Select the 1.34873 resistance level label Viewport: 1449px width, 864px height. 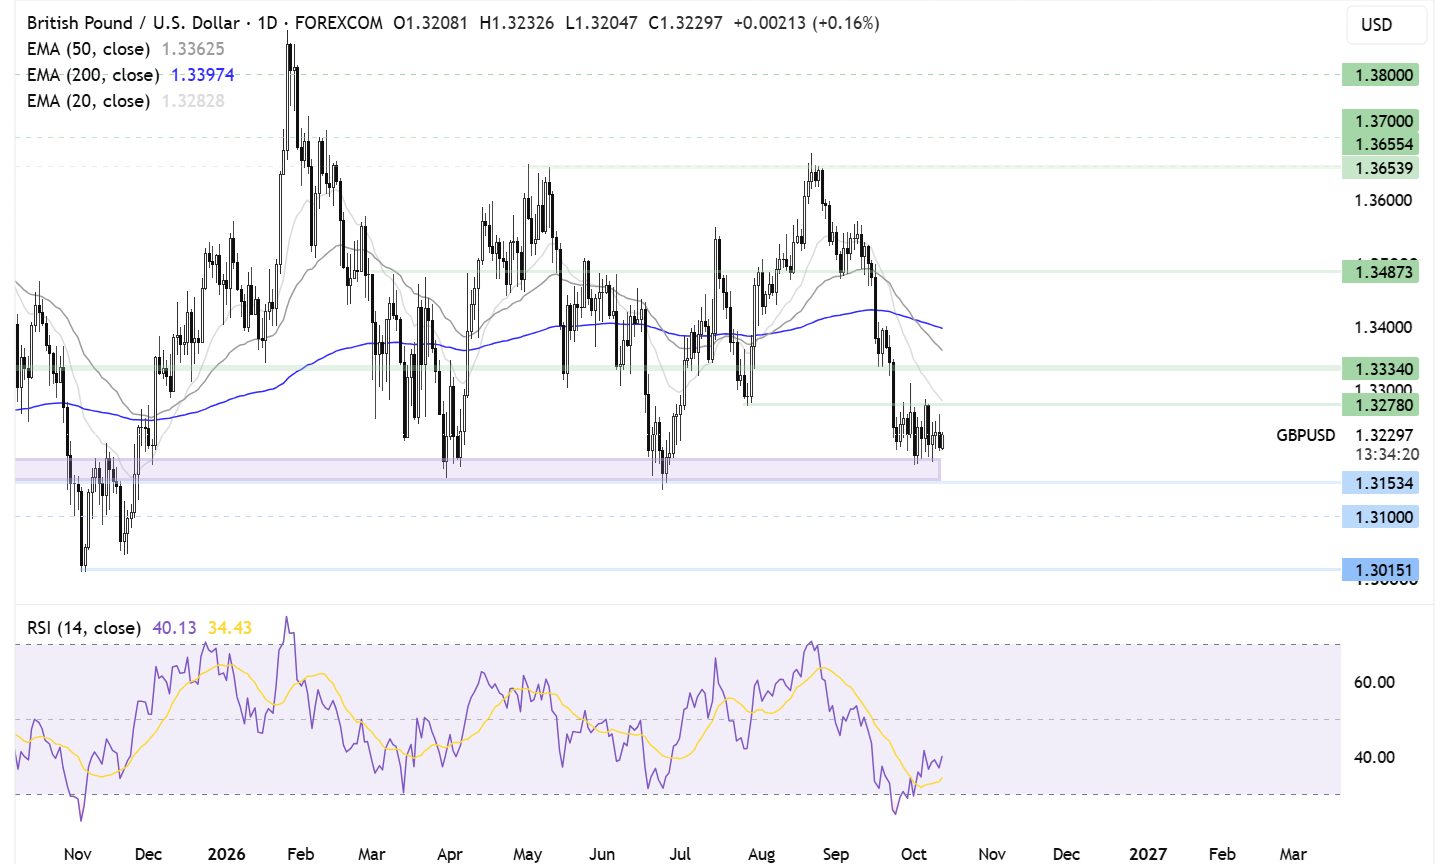tap(1380, 271)
